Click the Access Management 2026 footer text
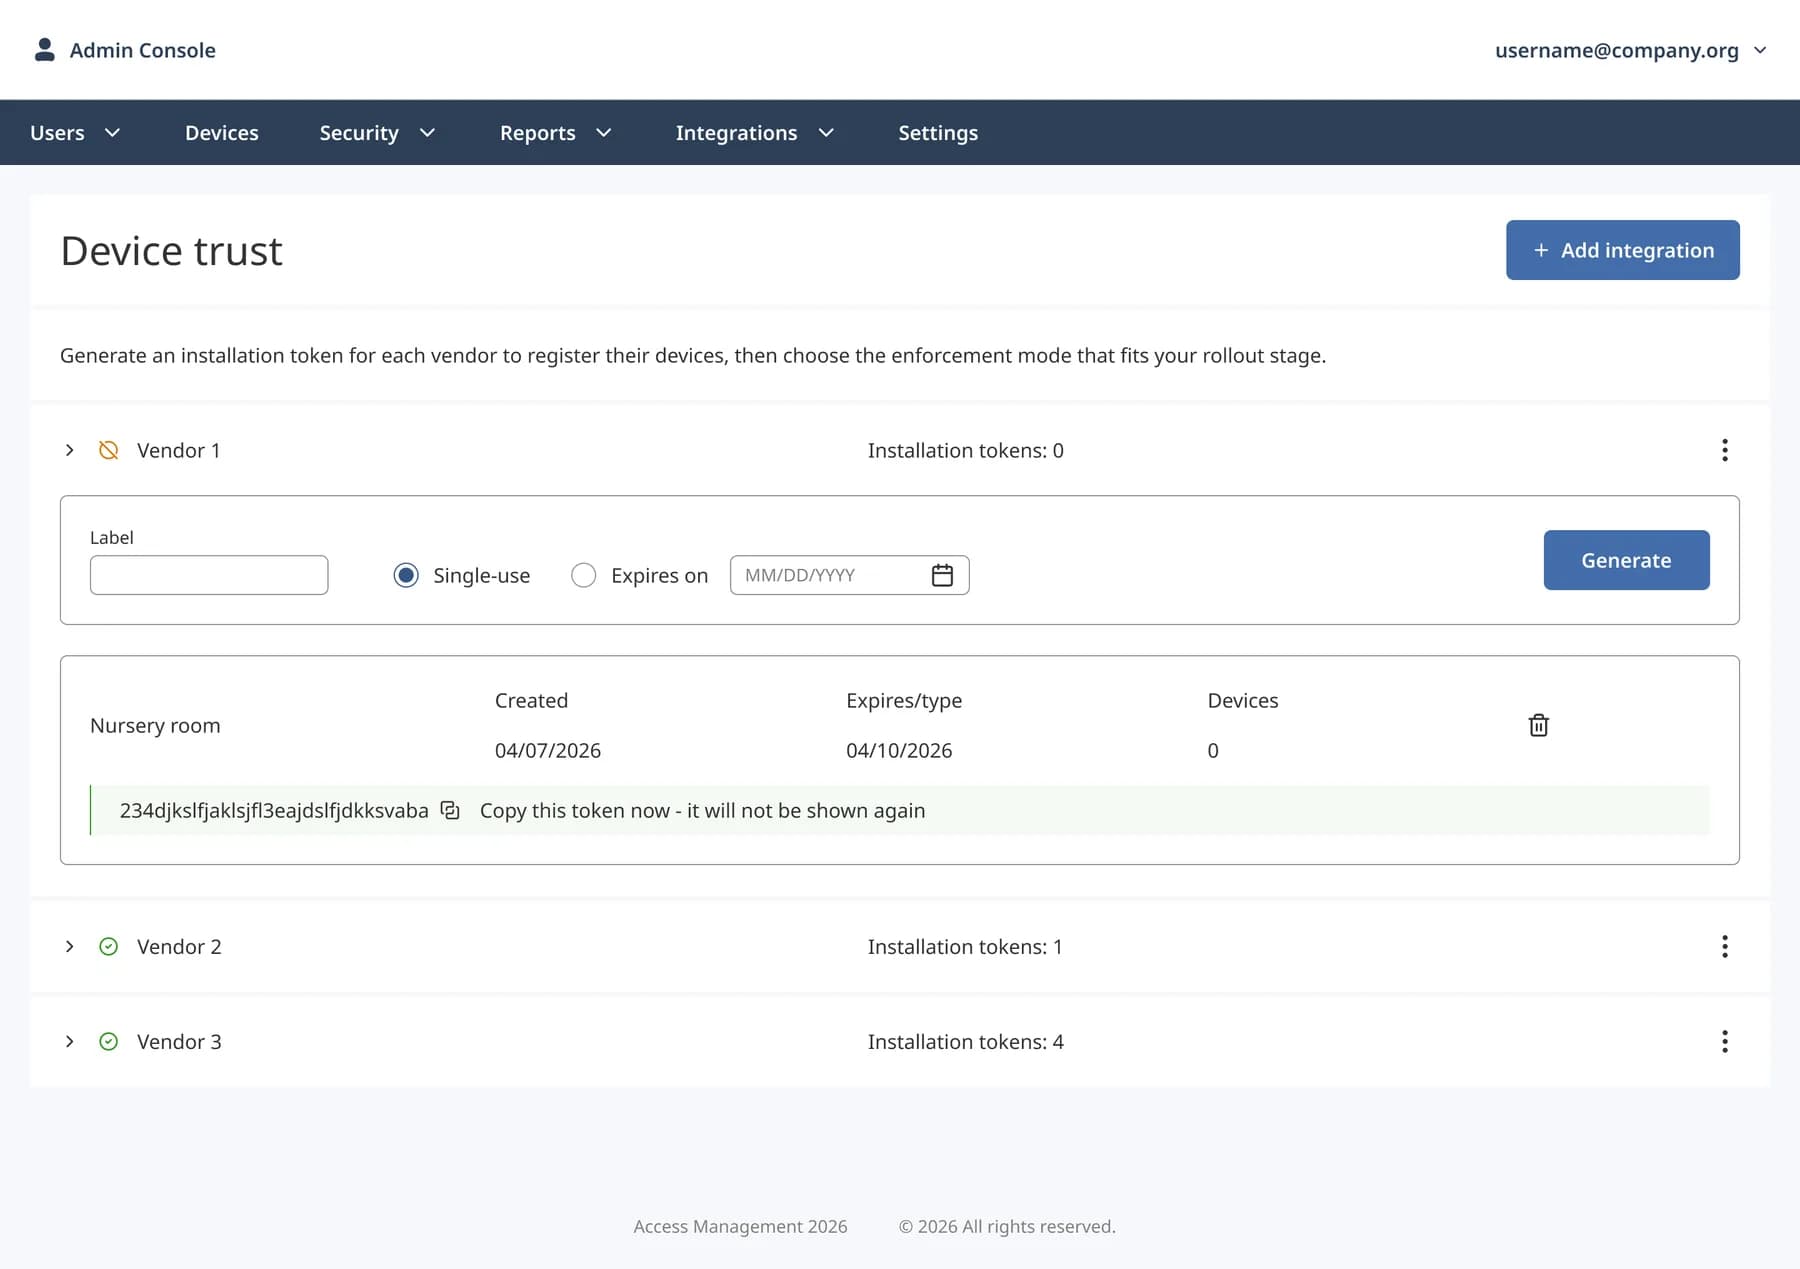Screen dimensions: 1800x1269 coord(740,1226)
